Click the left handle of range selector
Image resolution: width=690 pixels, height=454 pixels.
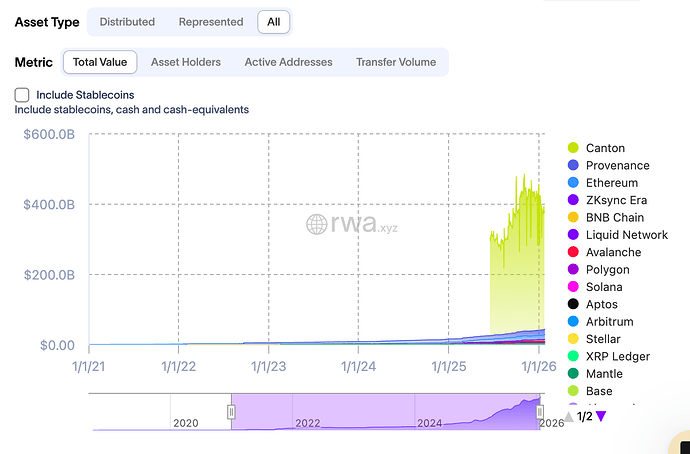pyautogui.click(x=231, y=411)
